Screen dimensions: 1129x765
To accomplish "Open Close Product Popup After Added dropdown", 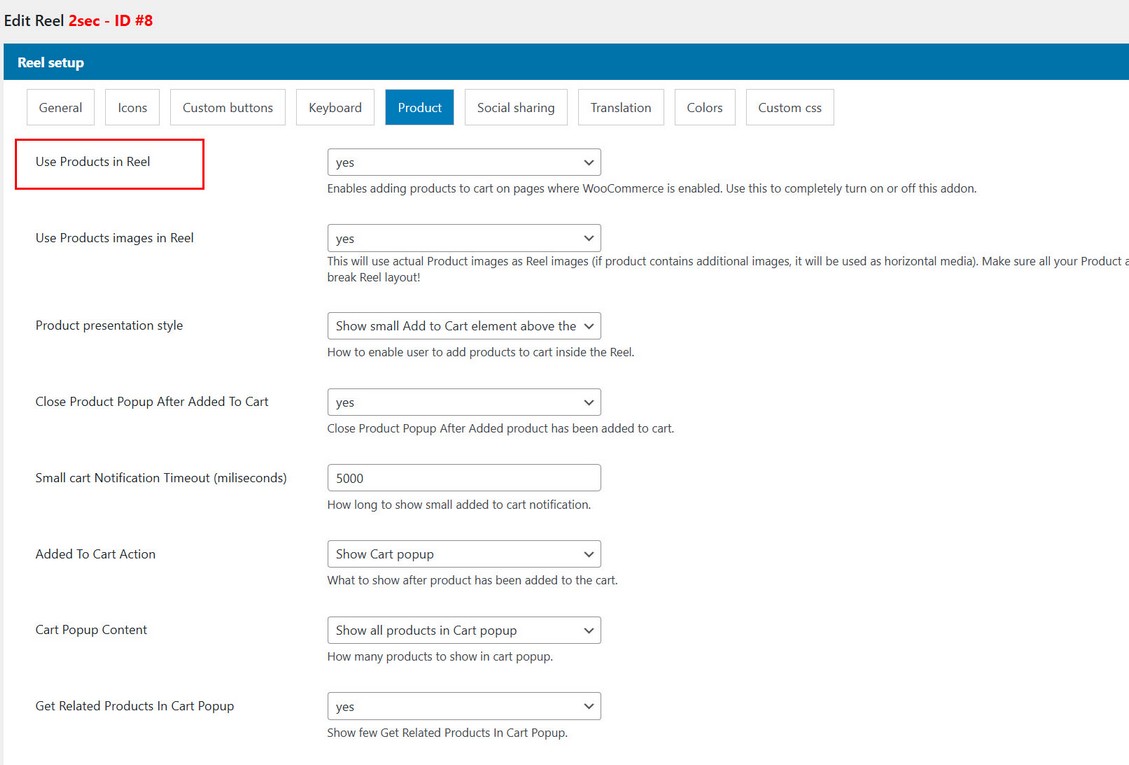I will pyautogui.click(x=464, y=402).
